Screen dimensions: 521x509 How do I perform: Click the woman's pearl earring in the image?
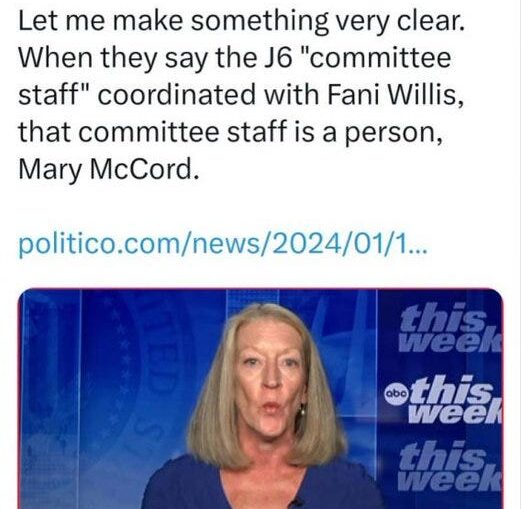pyautogui.click(x=303, y=412)
